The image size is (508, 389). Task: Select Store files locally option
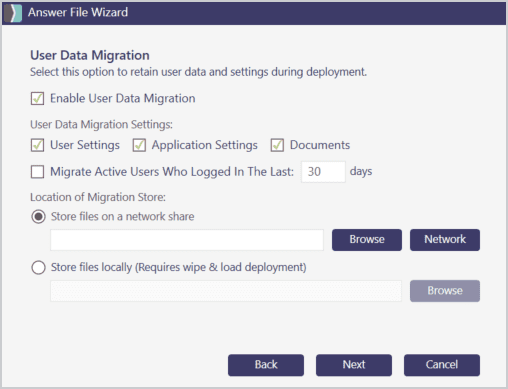coord(38,267)
